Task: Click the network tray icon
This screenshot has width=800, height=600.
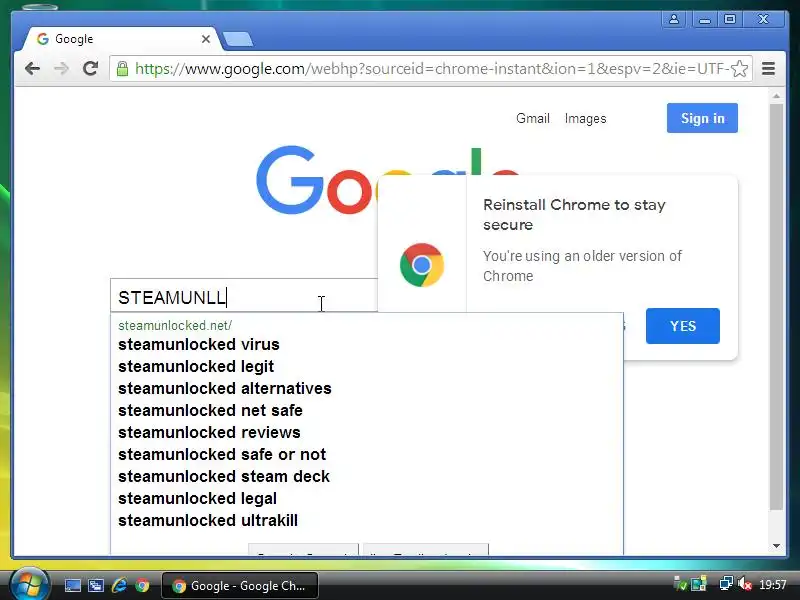Action: tap(726, 583)
